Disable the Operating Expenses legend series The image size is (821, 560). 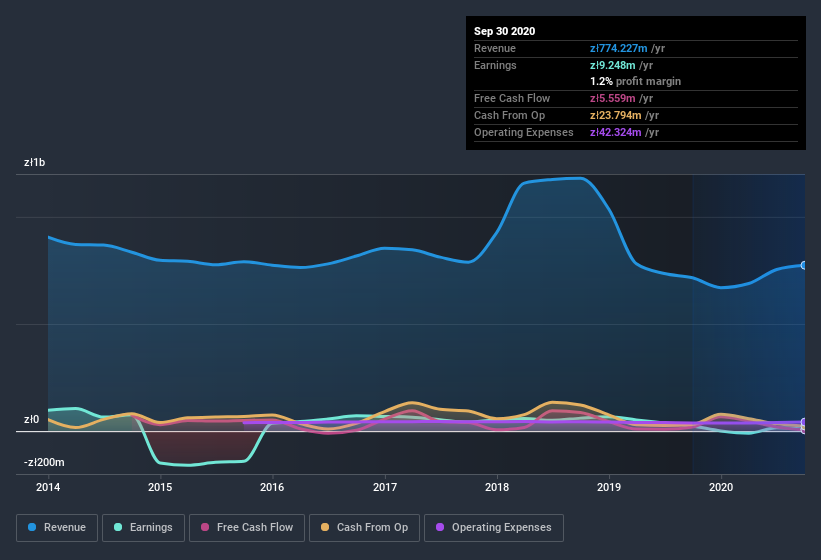[493, 527]
